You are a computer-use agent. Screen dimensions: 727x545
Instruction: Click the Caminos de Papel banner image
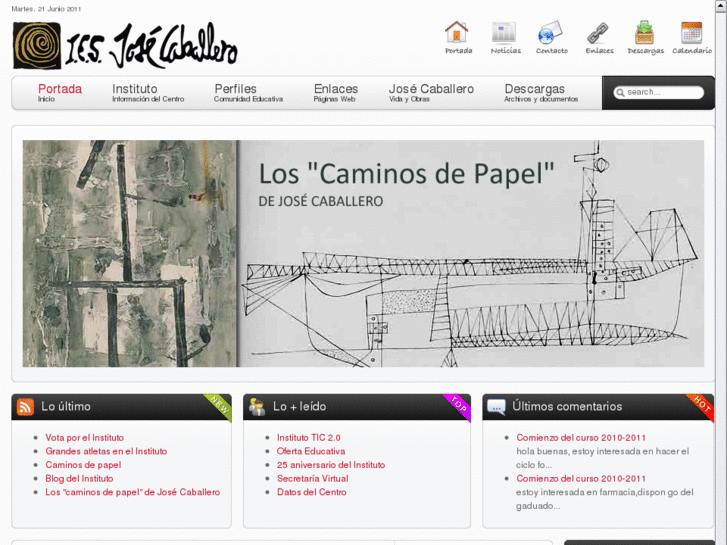tap(363, 254)
